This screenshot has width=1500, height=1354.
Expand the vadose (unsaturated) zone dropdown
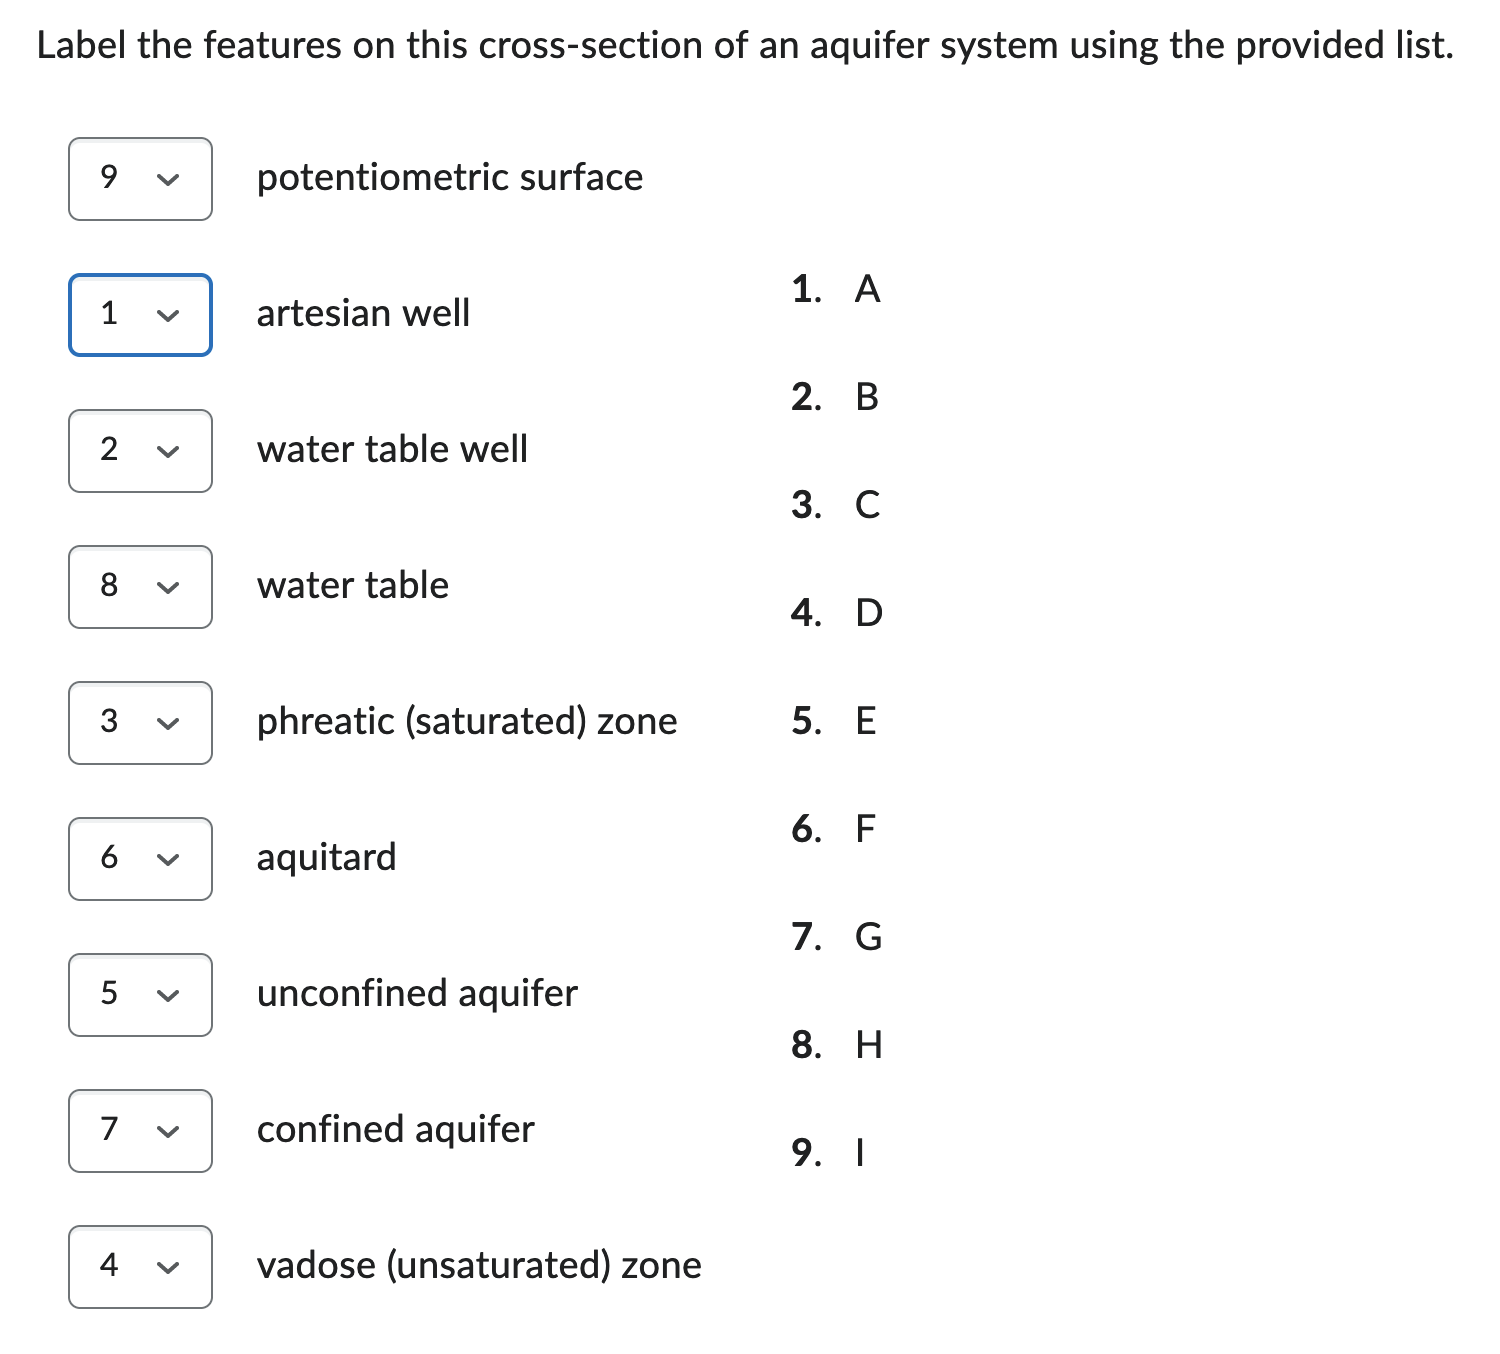point(140,1267)
